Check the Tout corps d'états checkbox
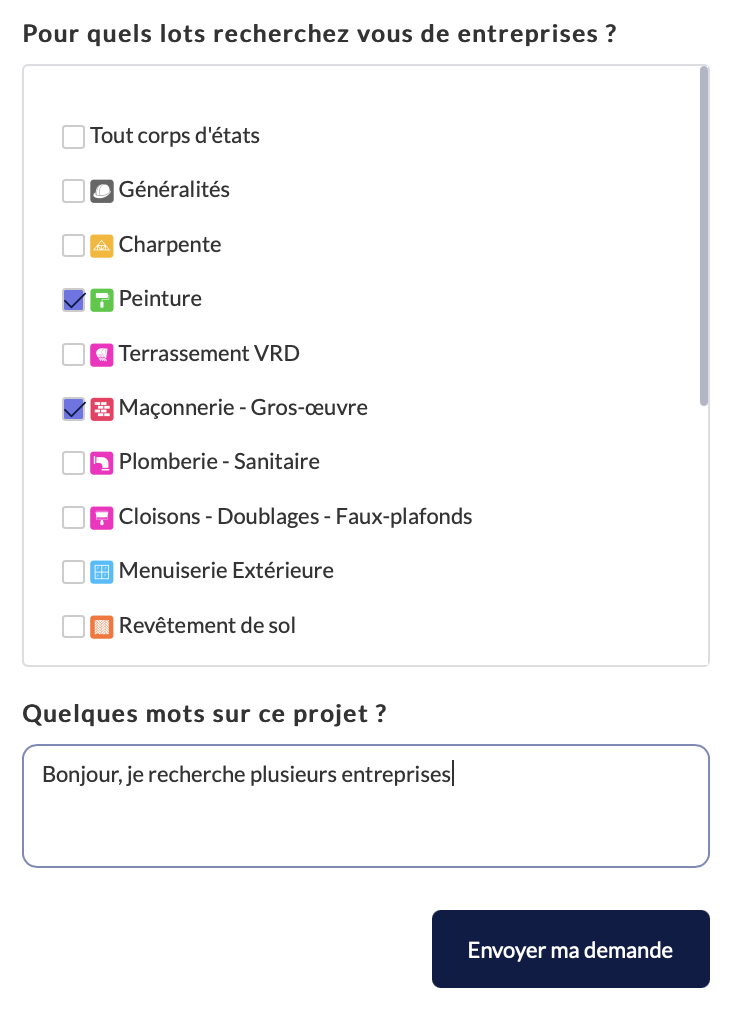736x1018 pixels. click(x=73, y=137)
